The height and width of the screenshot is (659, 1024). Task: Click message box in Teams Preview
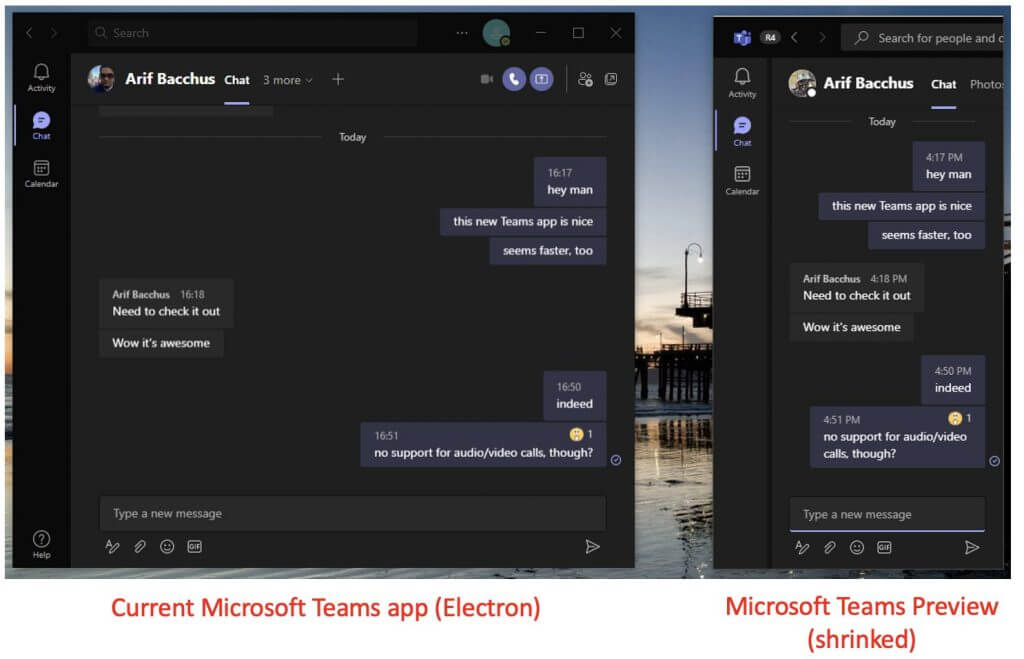888,515
